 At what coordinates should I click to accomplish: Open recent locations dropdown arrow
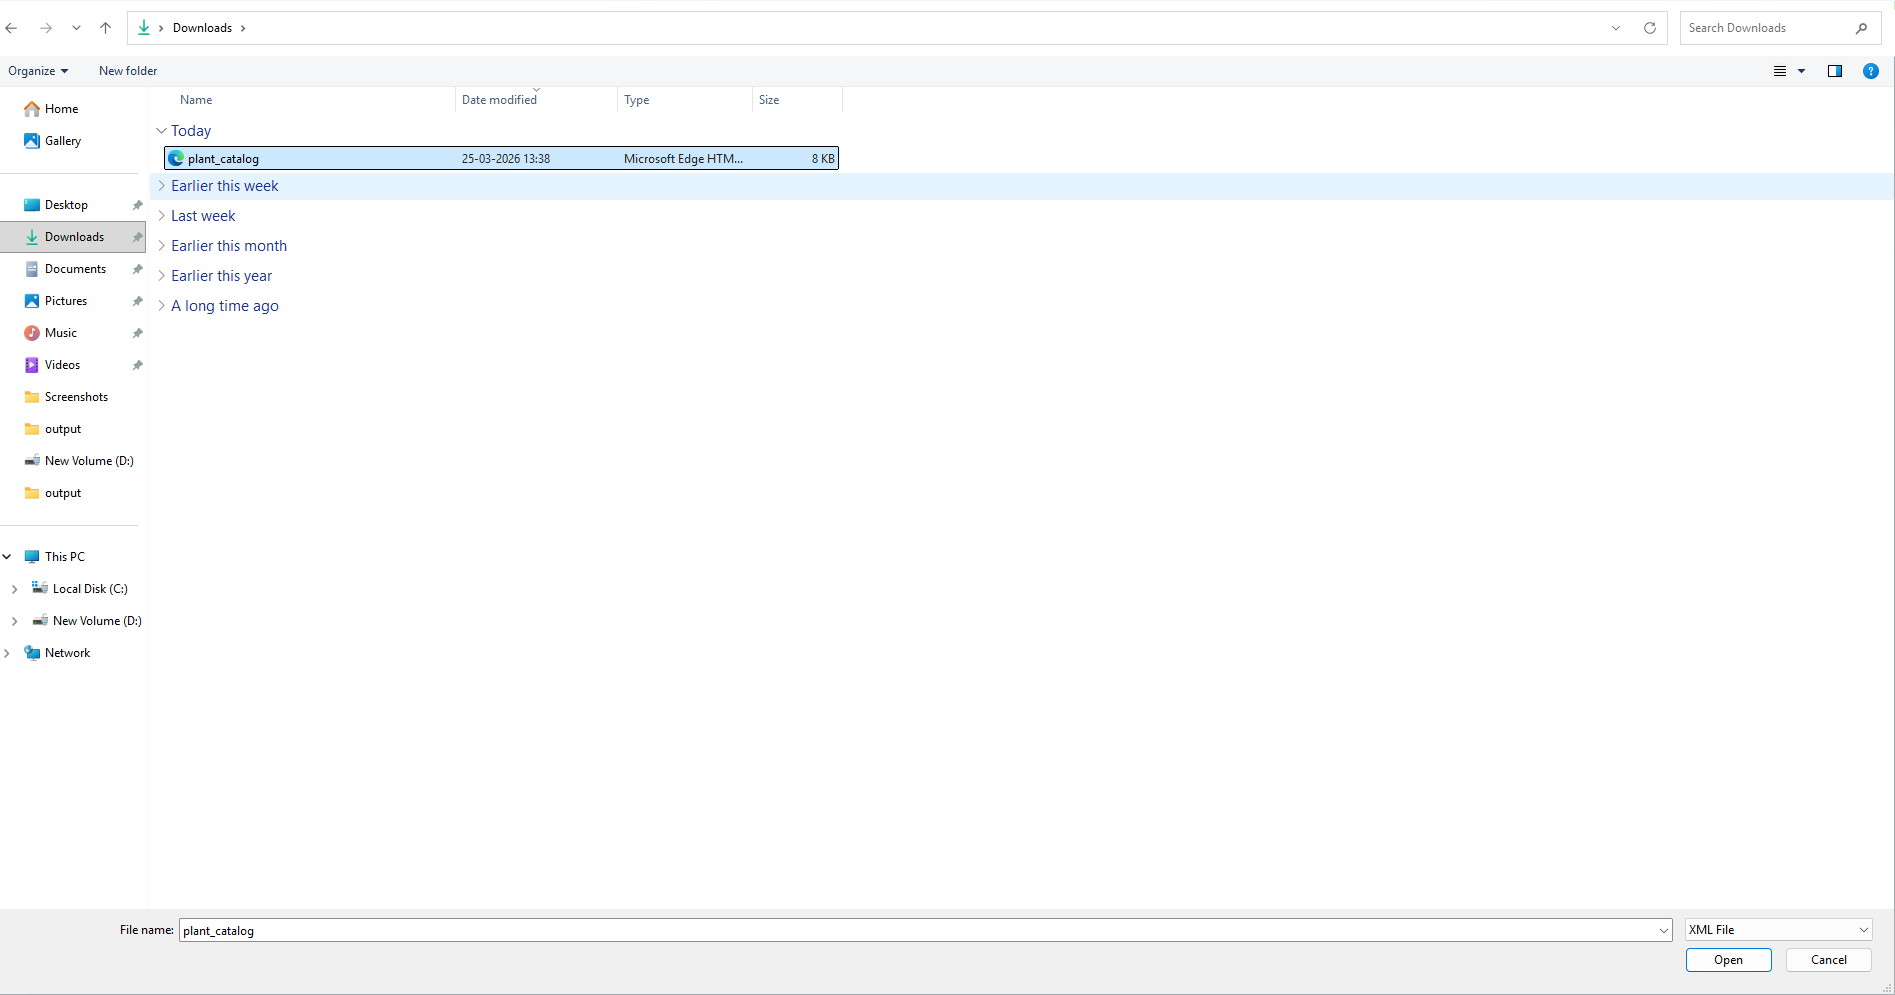[x=76, y=28]
